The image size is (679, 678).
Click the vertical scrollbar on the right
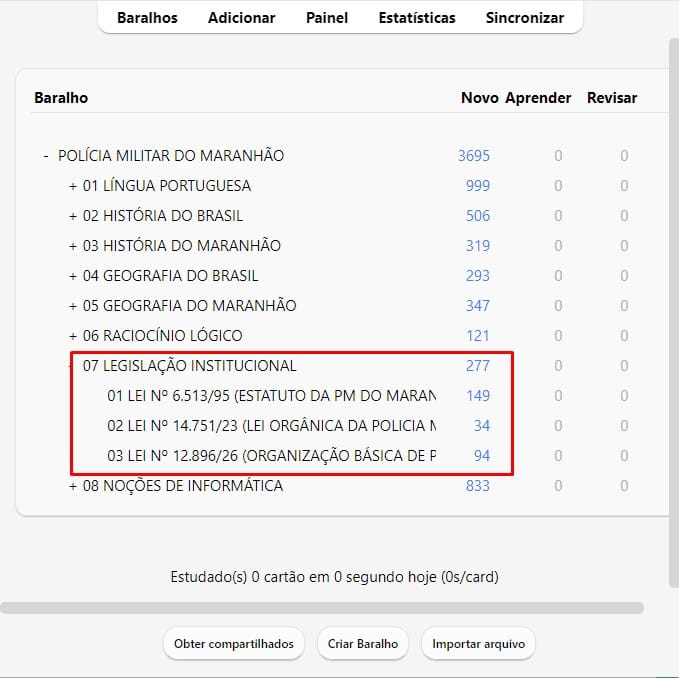(x=674, y=312)
